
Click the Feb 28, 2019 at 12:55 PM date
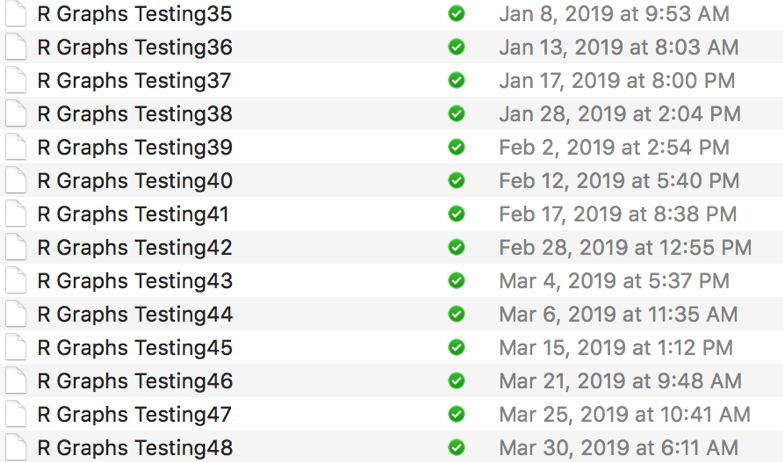pos(625,248)
